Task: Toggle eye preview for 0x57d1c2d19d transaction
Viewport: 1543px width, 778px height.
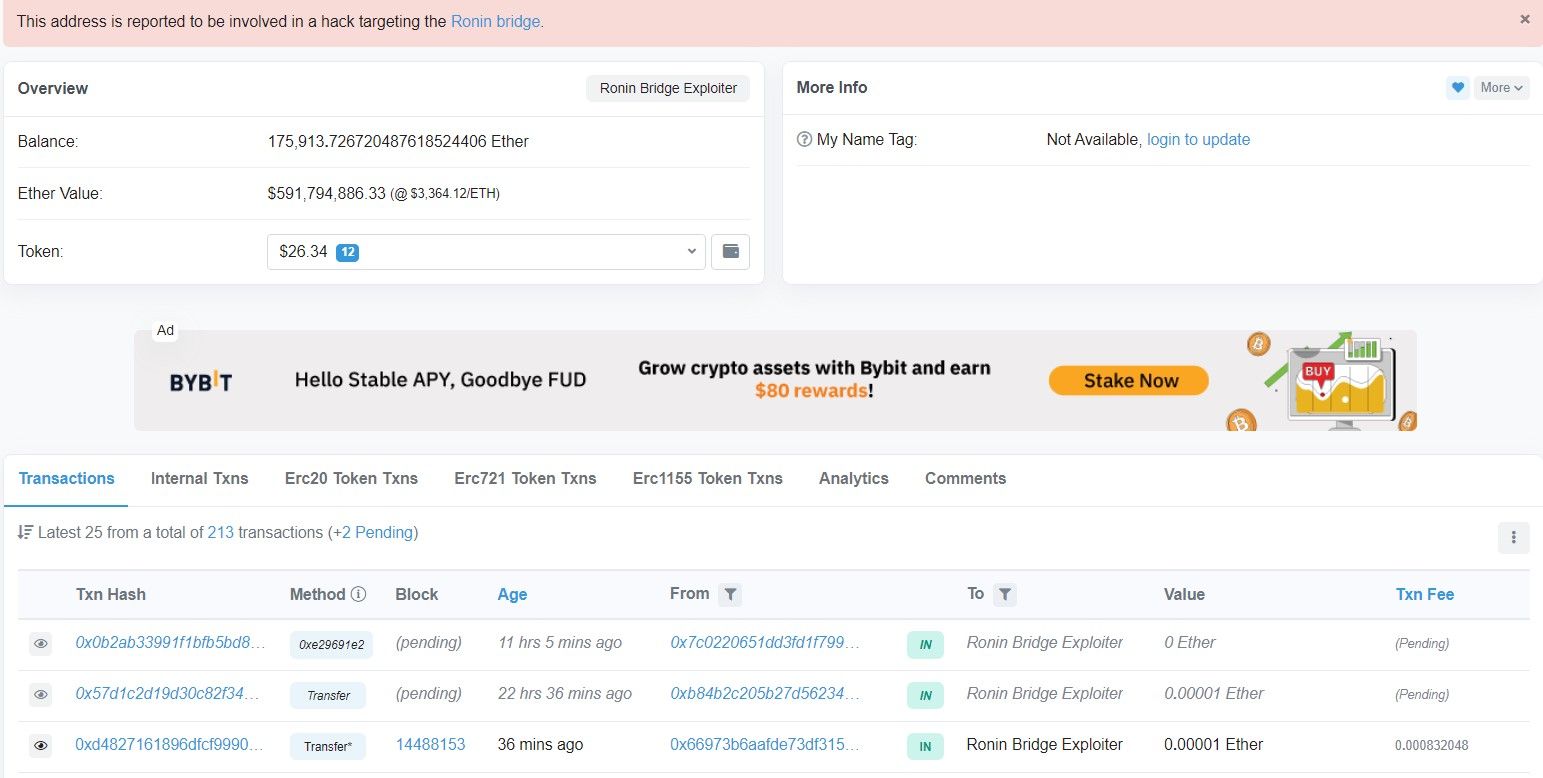Action: [41, 694]
